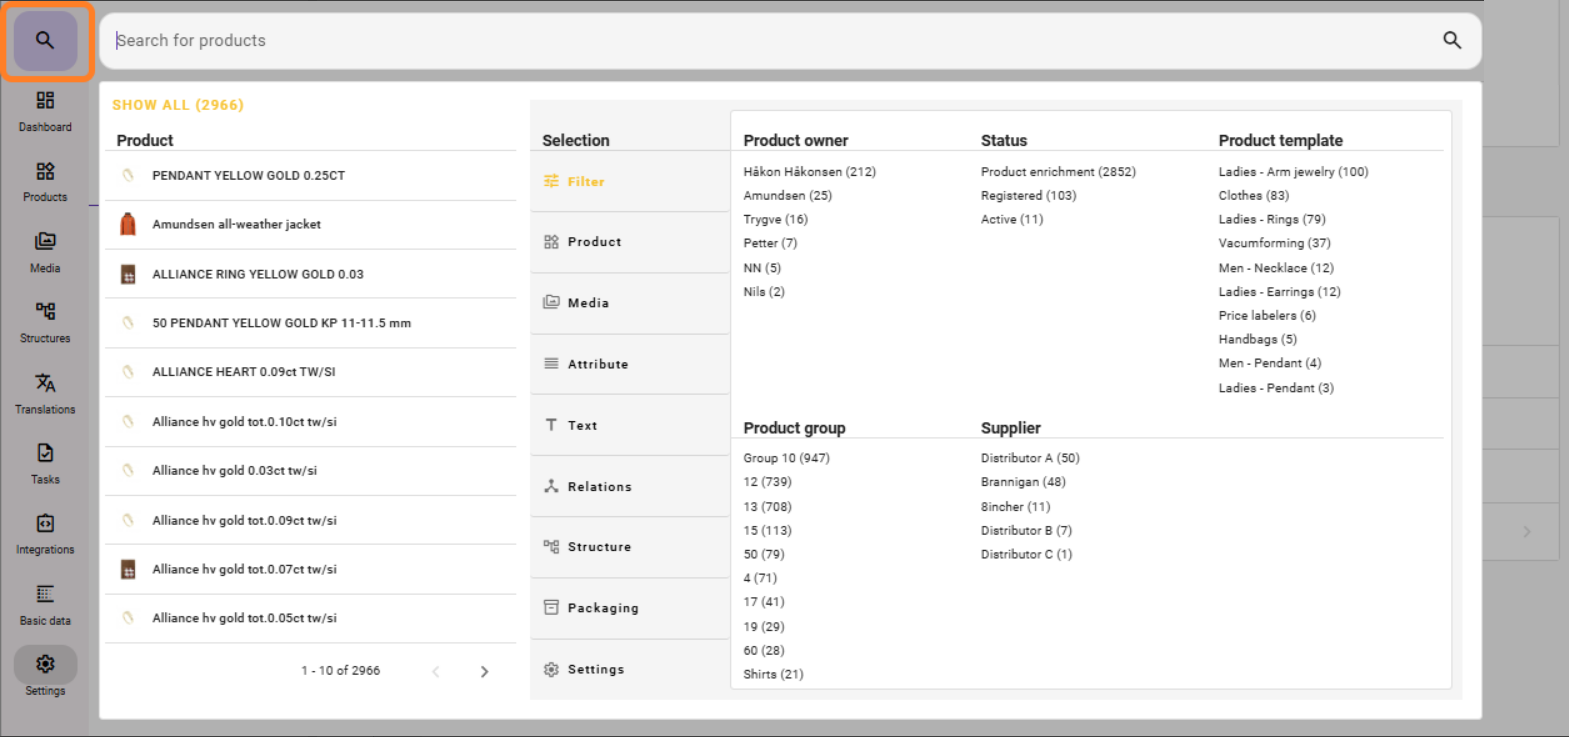Filter by status Product enrichment
The height and width of the screenshot is (737, 1569).
tap(1057, 172)
